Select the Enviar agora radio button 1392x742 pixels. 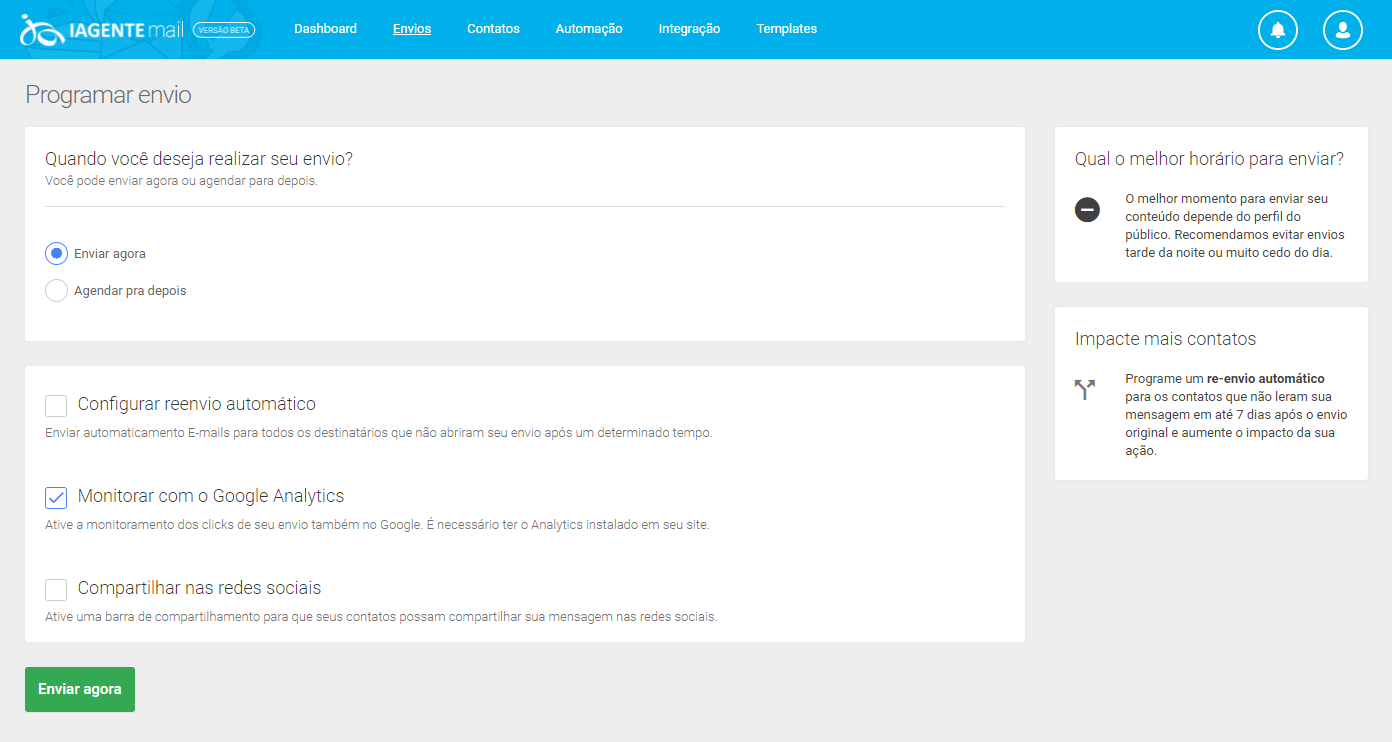coord(56,253)
